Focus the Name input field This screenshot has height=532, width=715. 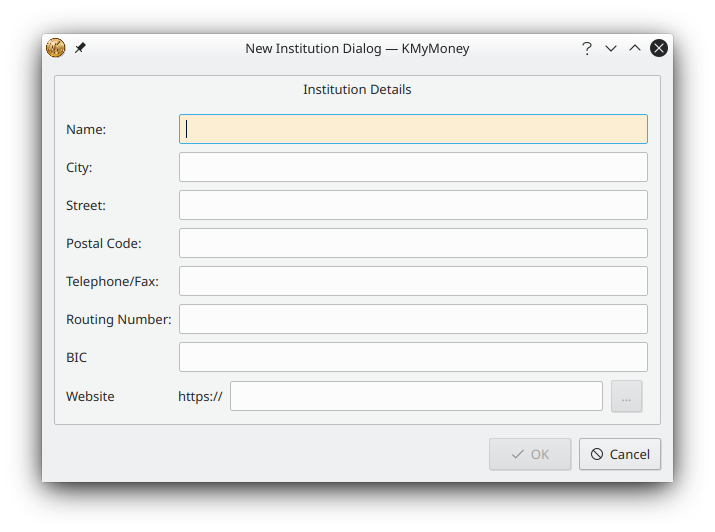coord(413,129)
